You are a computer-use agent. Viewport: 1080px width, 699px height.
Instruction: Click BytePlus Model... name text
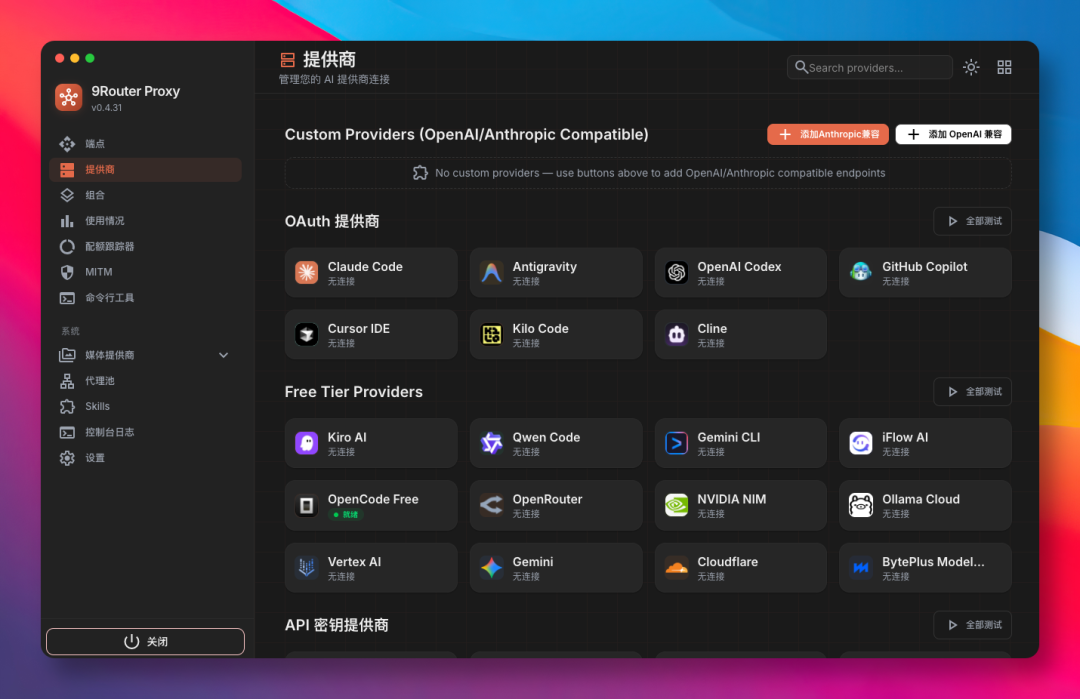tap(933, 562)
